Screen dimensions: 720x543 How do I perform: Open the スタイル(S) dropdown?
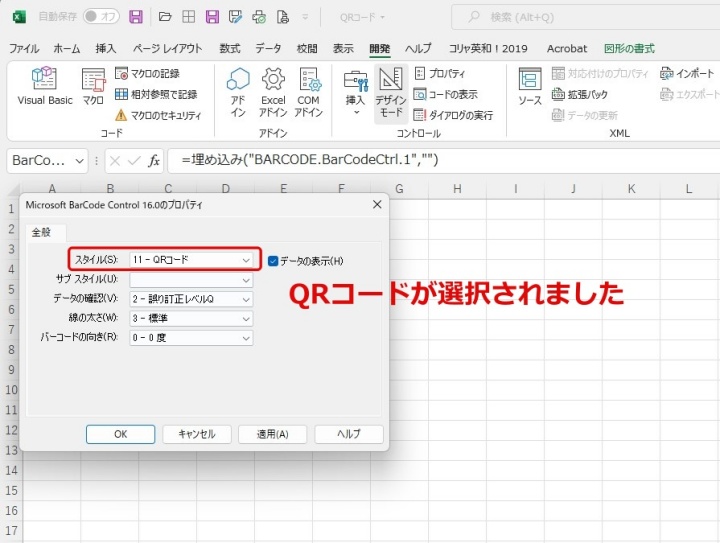coord(191,259)
